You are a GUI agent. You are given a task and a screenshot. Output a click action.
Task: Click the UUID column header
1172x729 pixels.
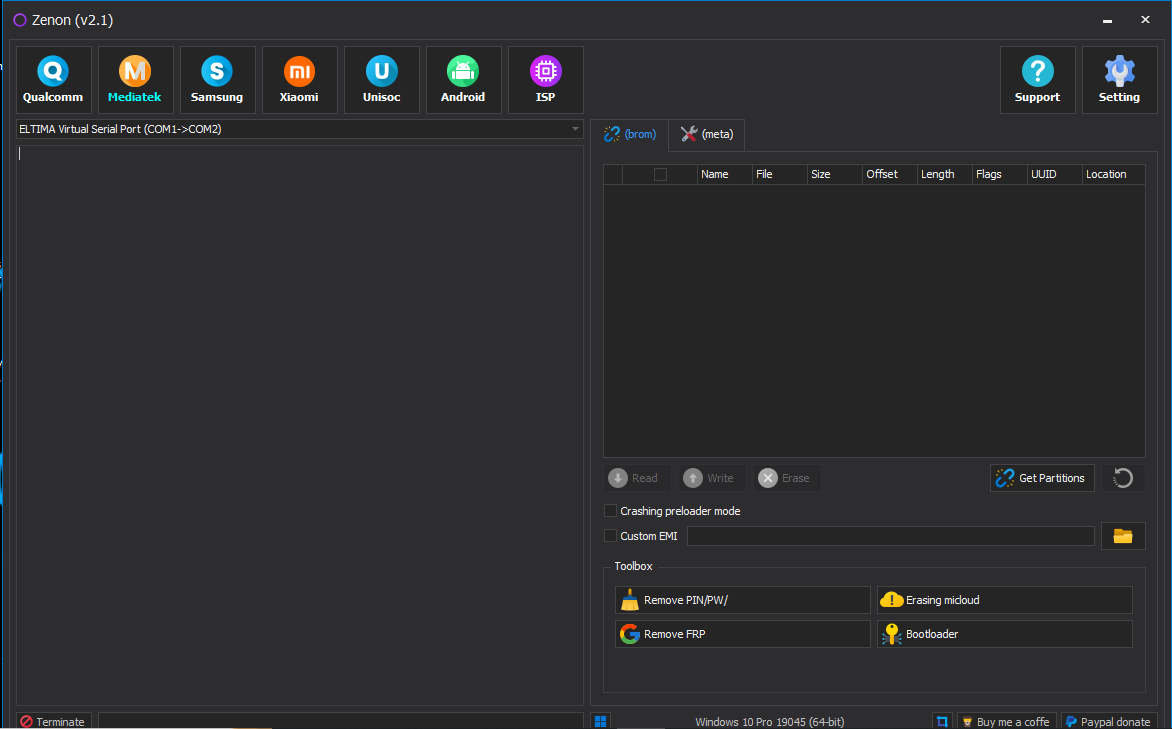coord(1055,174)
